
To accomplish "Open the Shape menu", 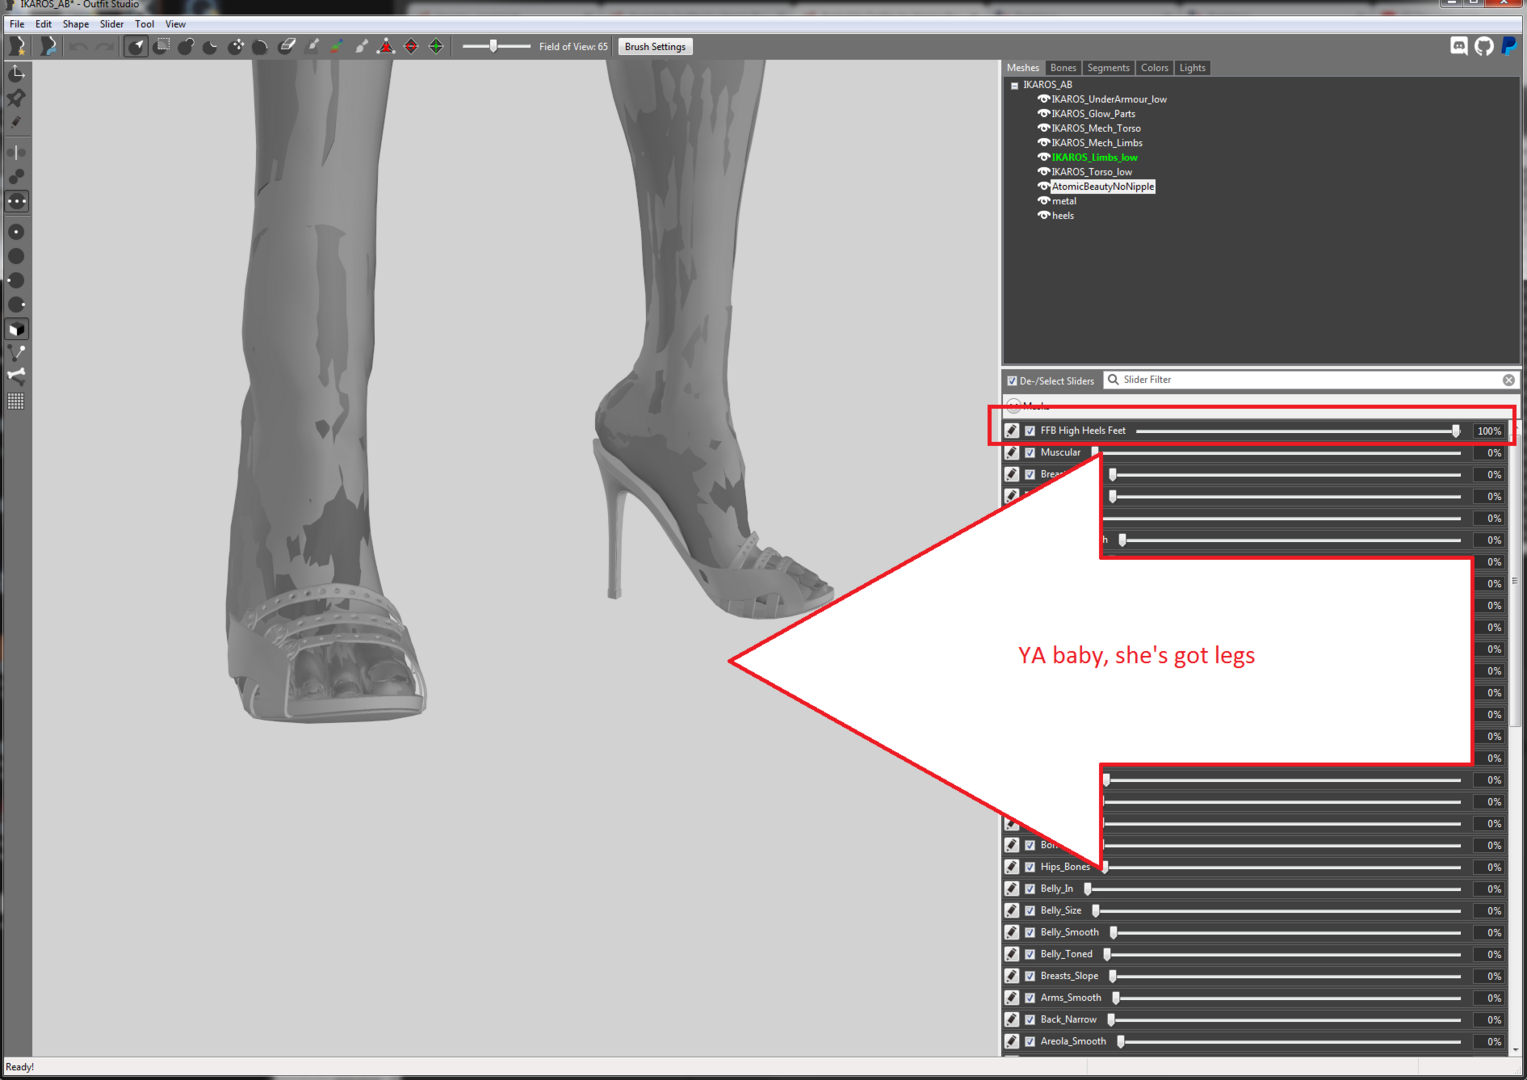I will 75,24.
